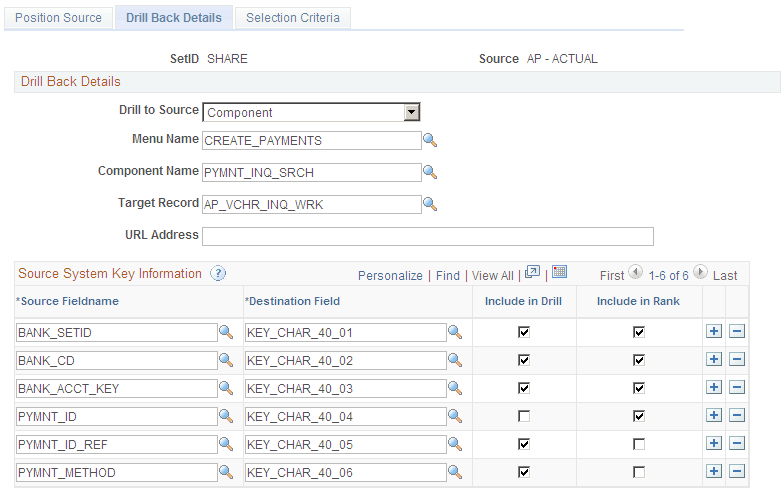The image size is (784, 495).
Task: Add a row after PYMNT_ID_REF row
Action: pyautogui.click(x=714, y=443)
